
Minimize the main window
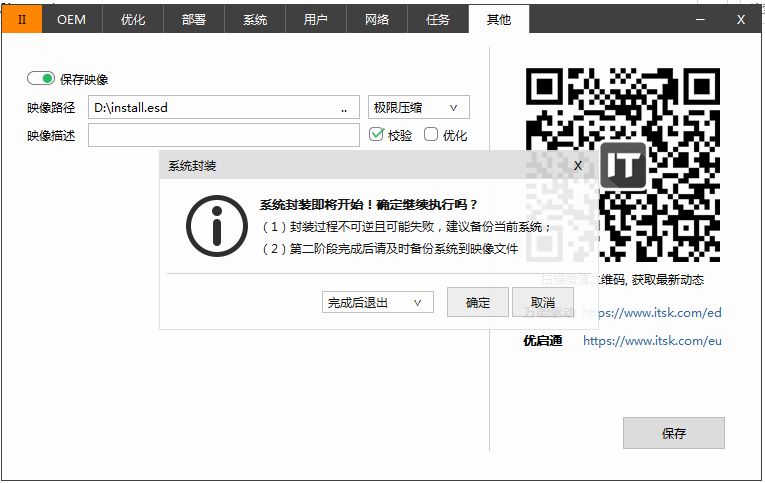[700, 20]
